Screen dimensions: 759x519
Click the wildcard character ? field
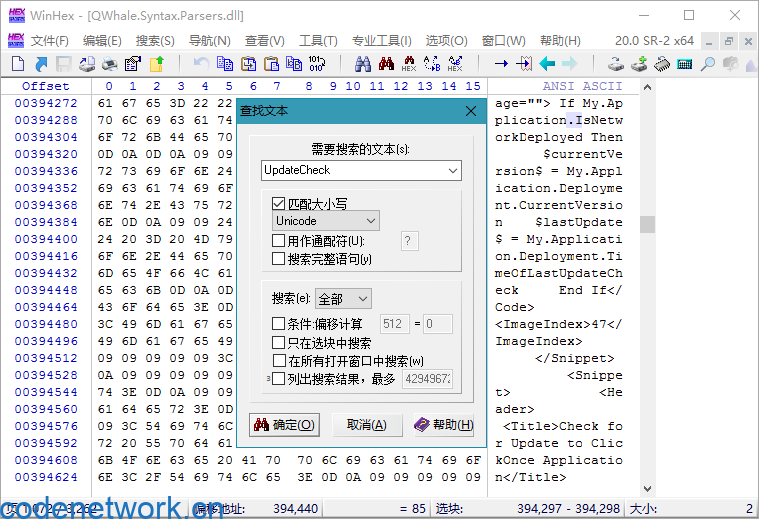(409, 241)
